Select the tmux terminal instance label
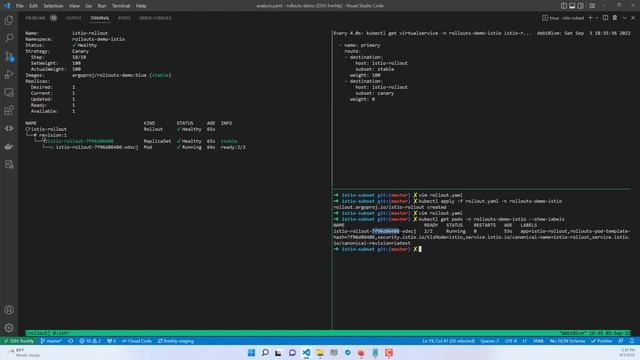Viewport: 640px width, 360px height. [563, 18]
